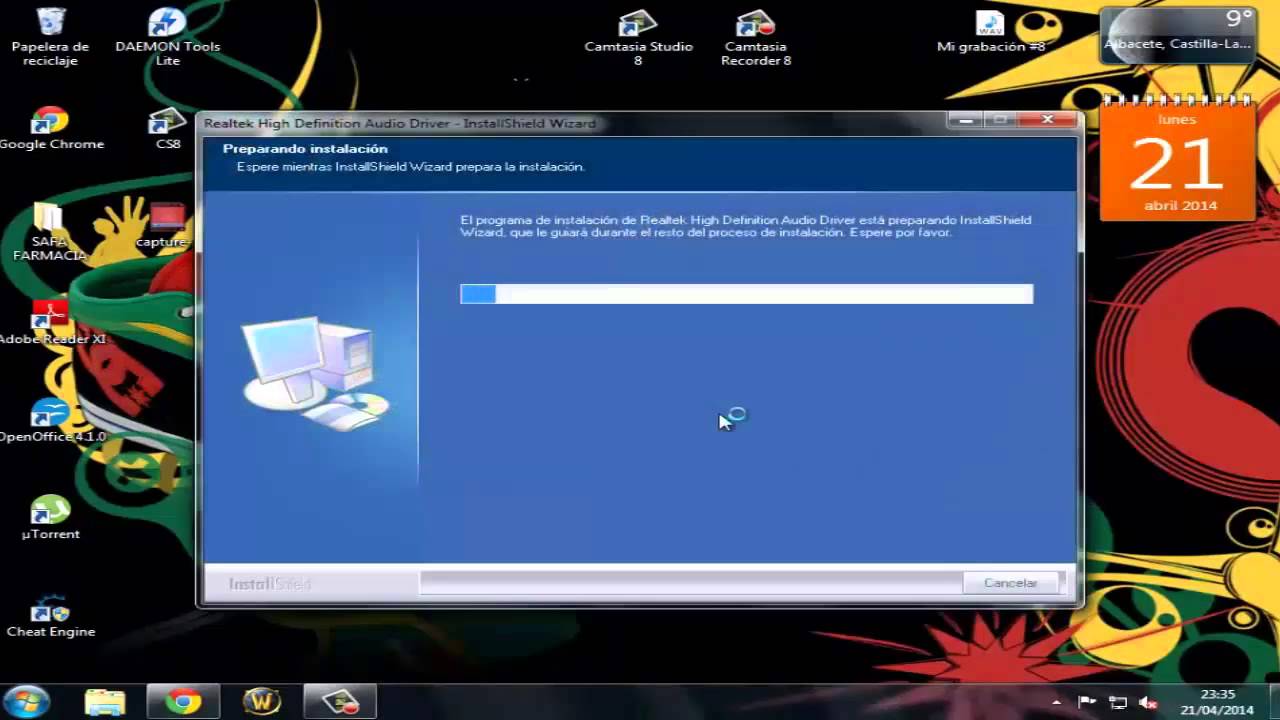Show hidden system tray icons
The height and width of the screenshot is (720, 1280).
(1057, 702)
